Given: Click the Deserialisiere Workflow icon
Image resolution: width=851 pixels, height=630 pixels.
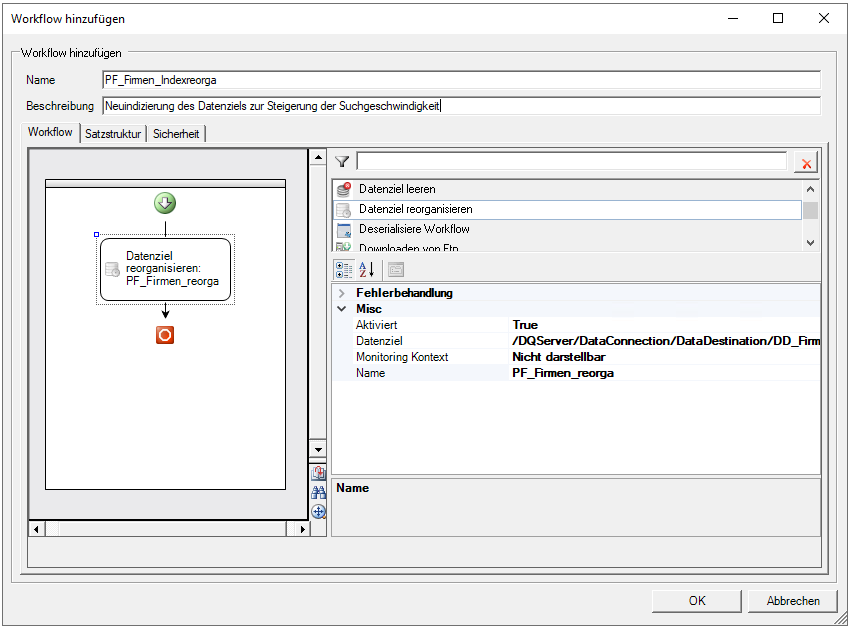Looking at the screenshot, I should click(344, 230).
